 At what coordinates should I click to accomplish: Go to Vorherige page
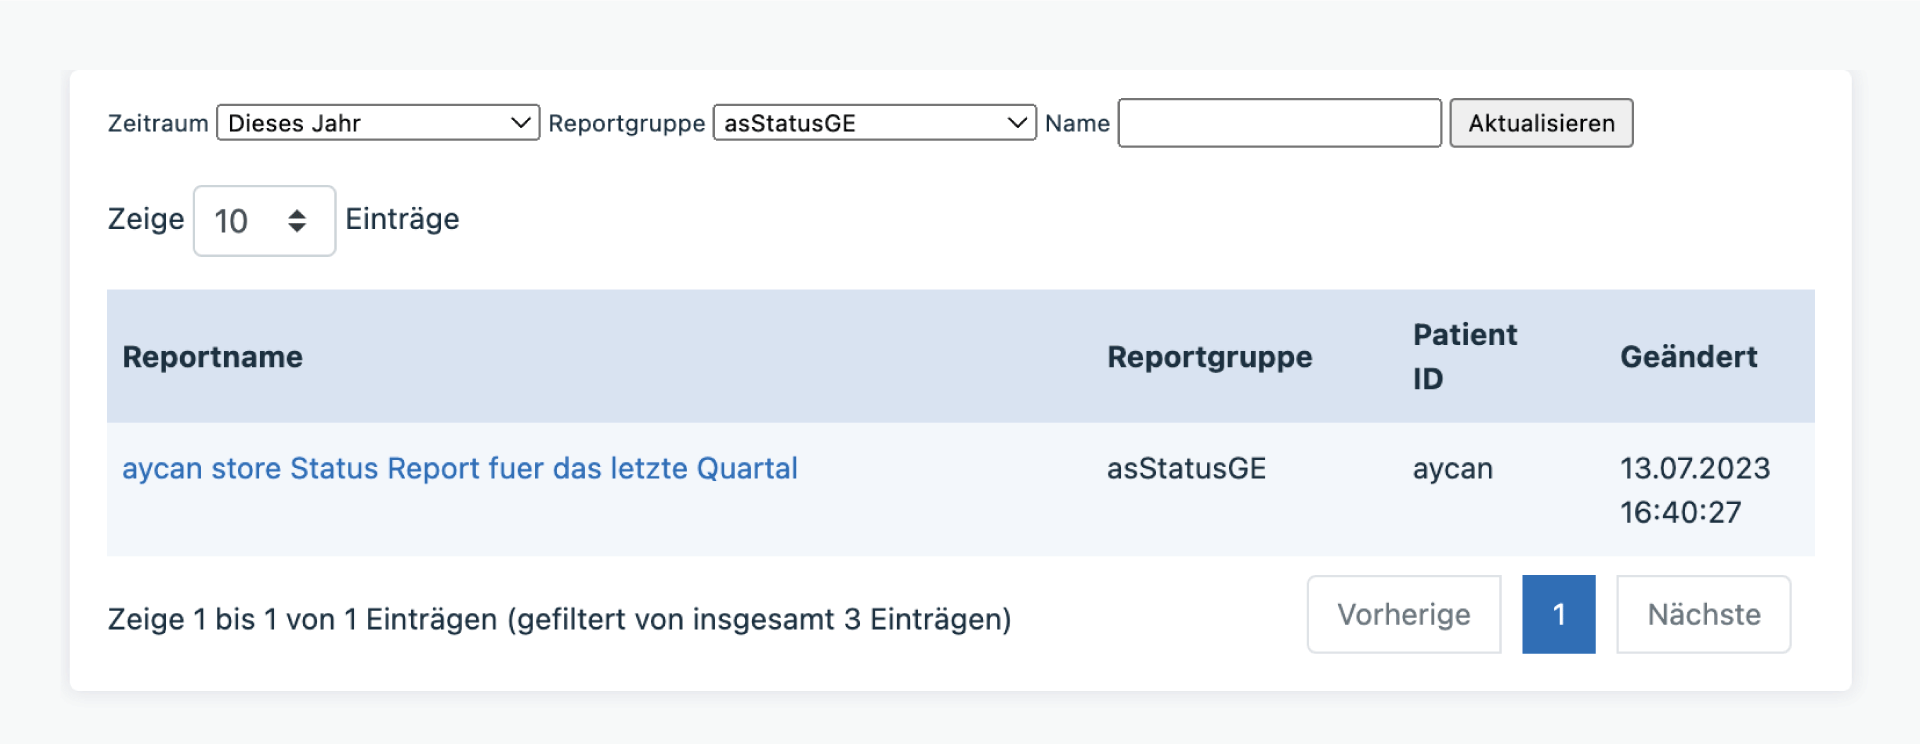pyautogui.click(x=1404, y=614)
